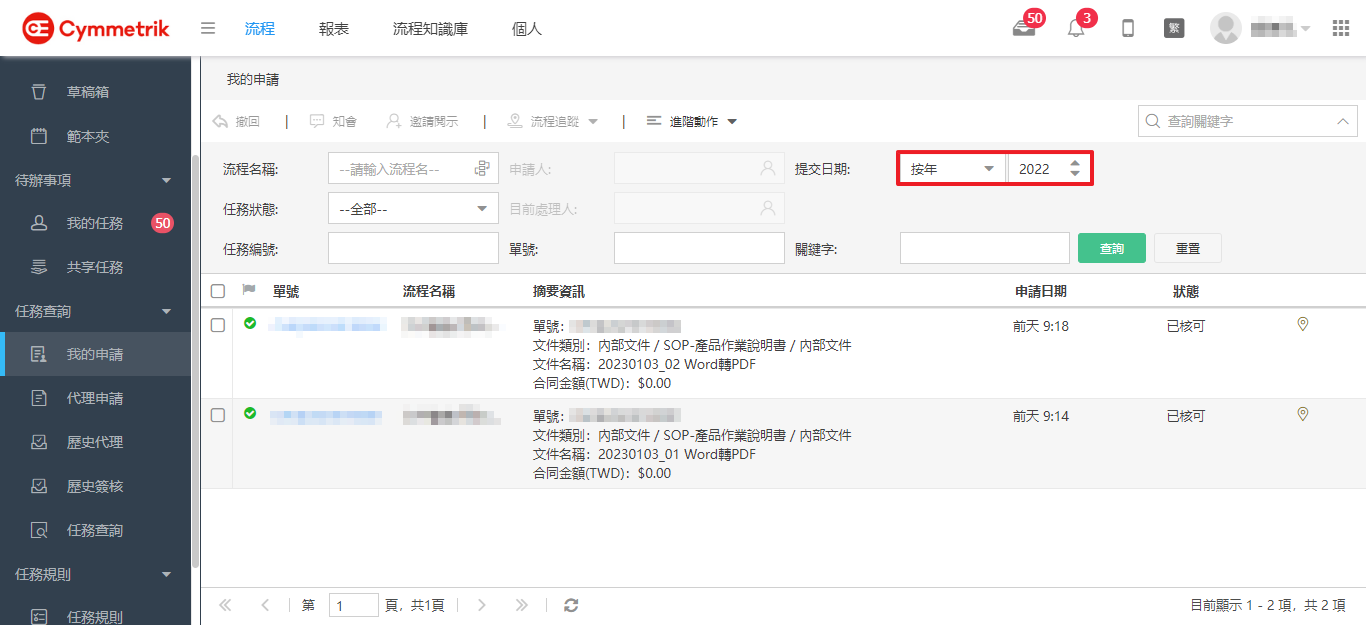Open the notifications bell icon
This screenshot has height=625, width=1366.
click(x=1076, y=28)
